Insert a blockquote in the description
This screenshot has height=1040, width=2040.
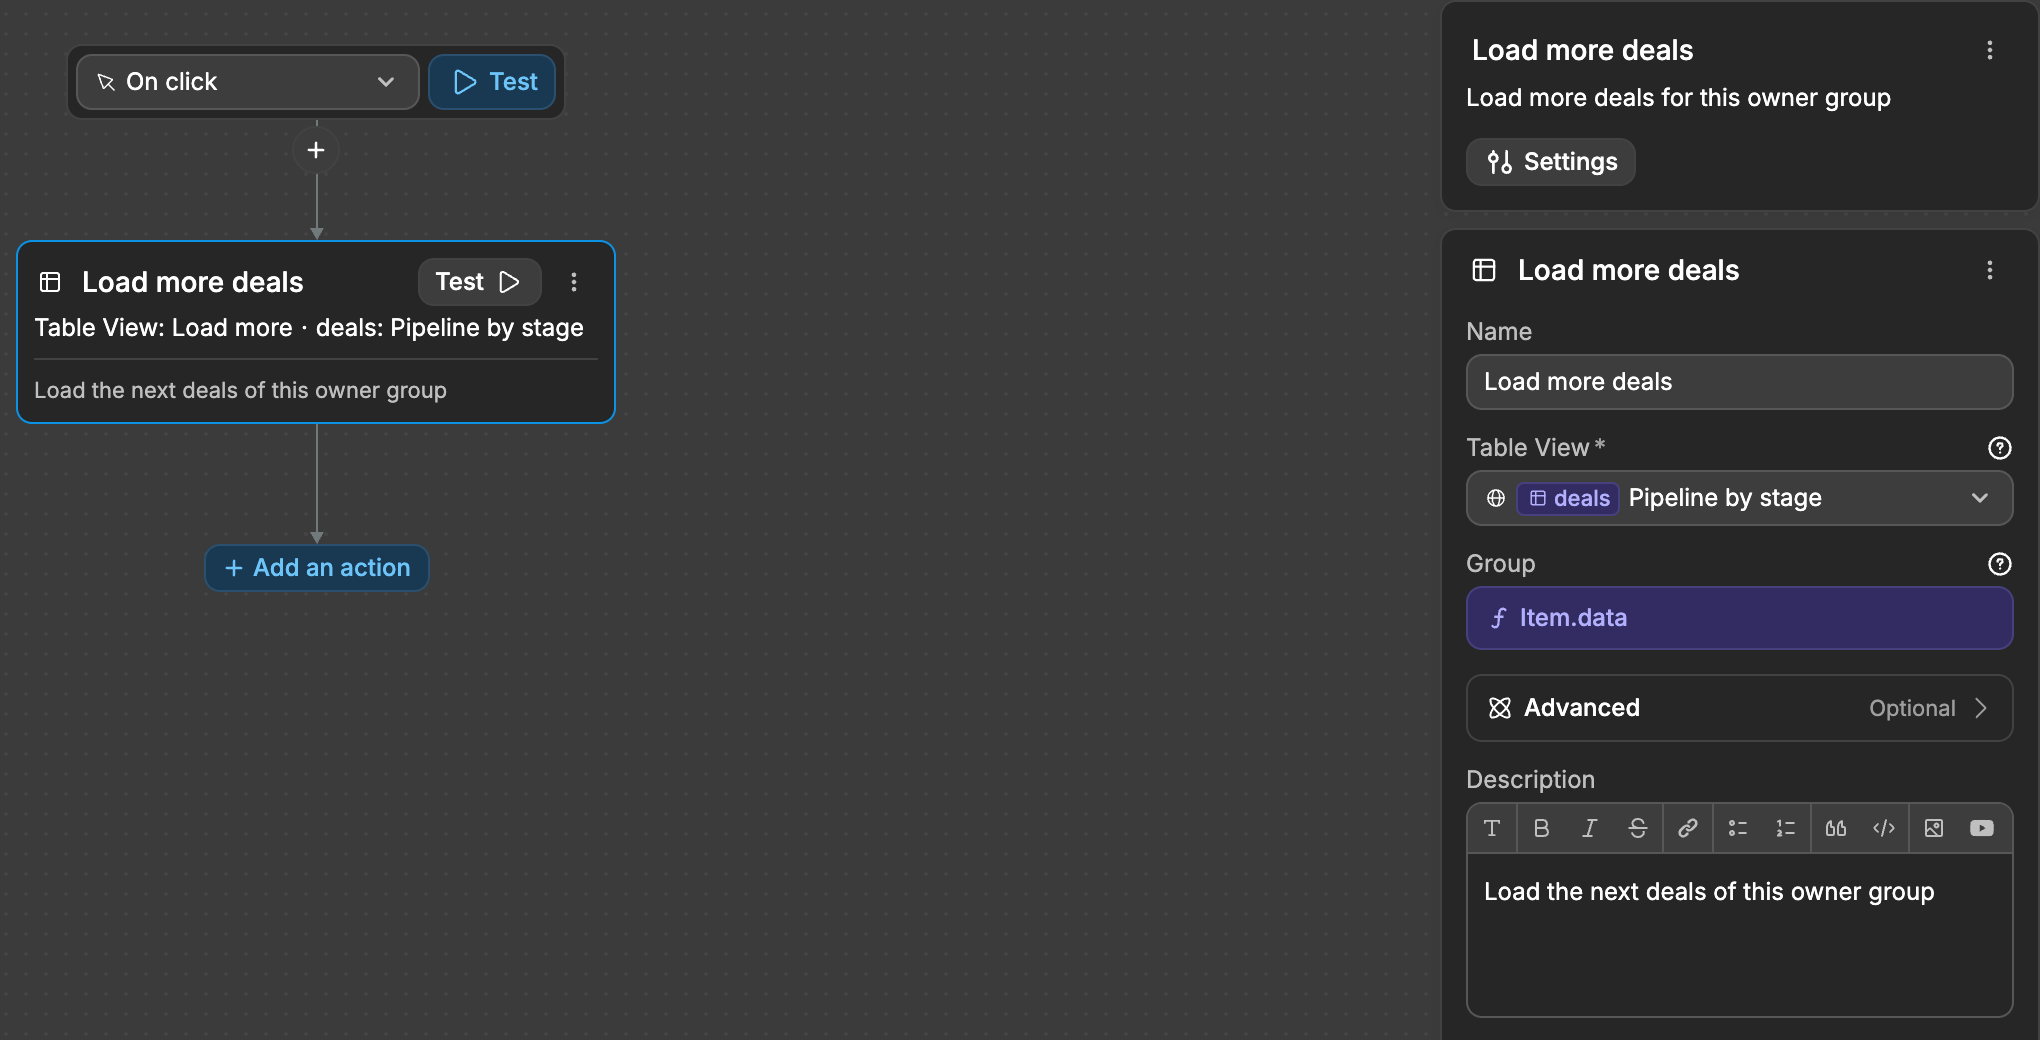click(1836, 828)
